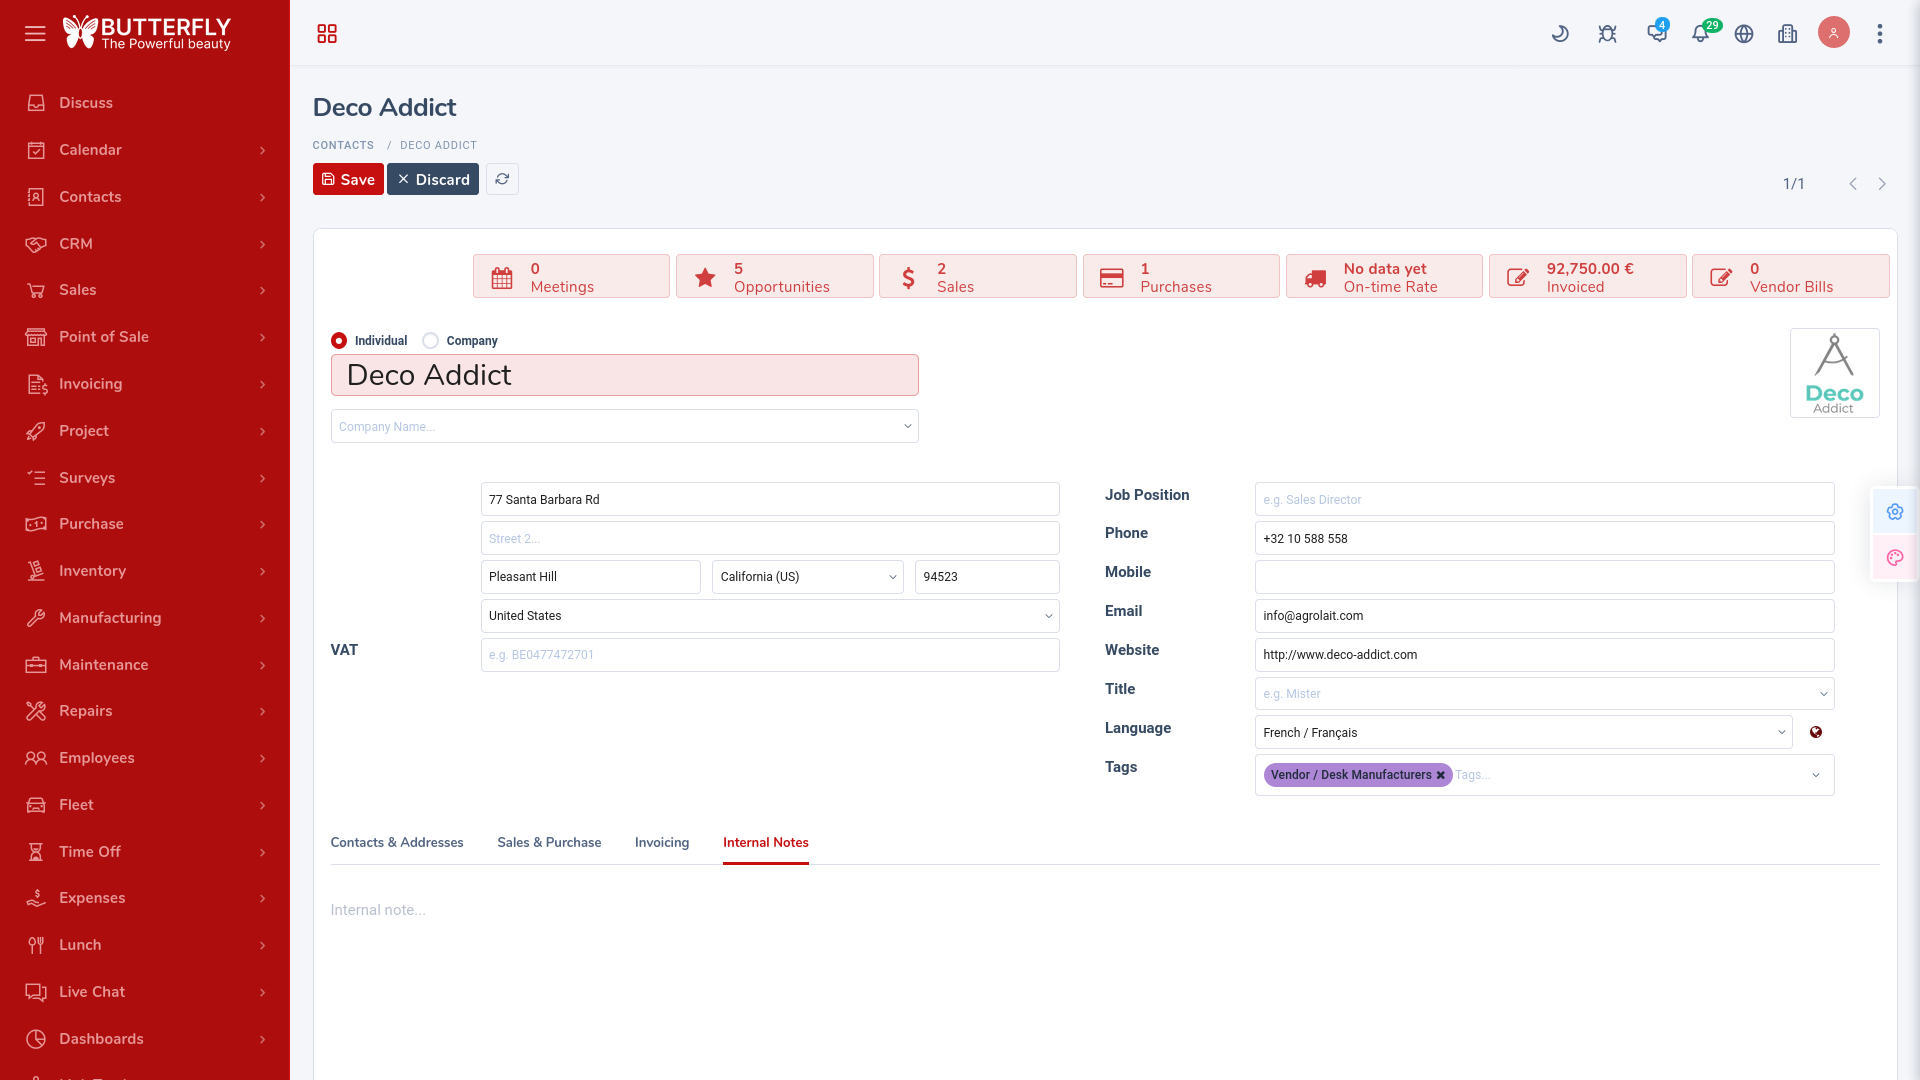Image resolution: width=1920 pixels, height=1080 pixels.
Task: Click the refresh icon beside Discard
Action: (502, 179)
